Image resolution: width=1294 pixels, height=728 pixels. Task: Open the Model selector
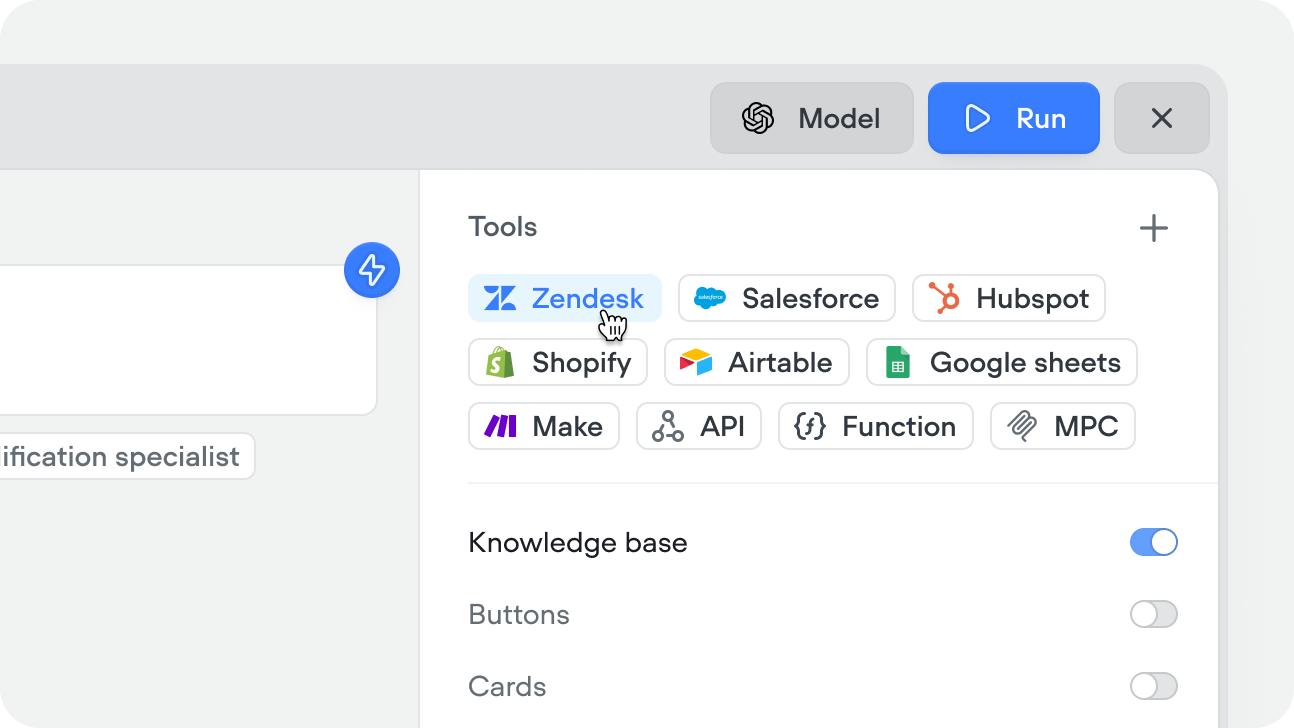point(812,117)
